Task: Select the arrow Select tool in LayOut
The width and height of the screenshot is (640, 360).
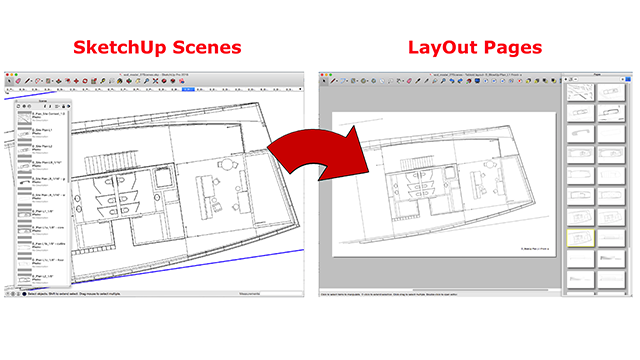Action: pos(324,81)
